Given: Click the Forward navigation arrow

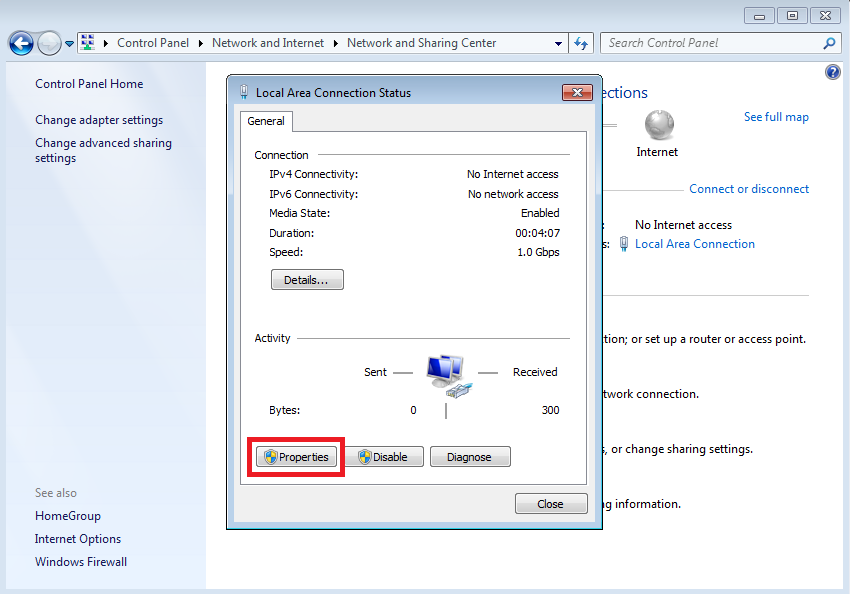Looking at the screenshot, I should pos(49,43).
